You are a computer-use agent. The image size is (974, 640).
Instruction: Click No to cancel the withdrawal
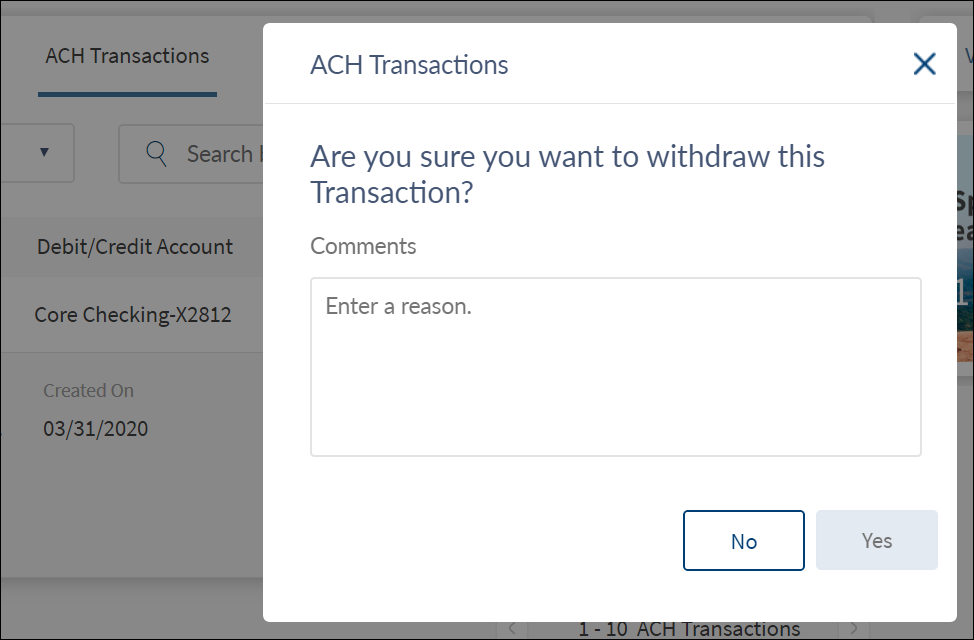743,541
